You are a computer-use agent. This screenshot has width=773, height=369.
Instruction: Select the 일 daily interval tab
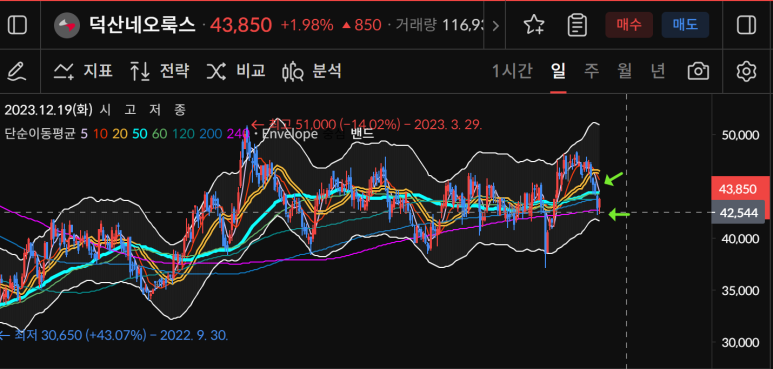click(558, 71)
